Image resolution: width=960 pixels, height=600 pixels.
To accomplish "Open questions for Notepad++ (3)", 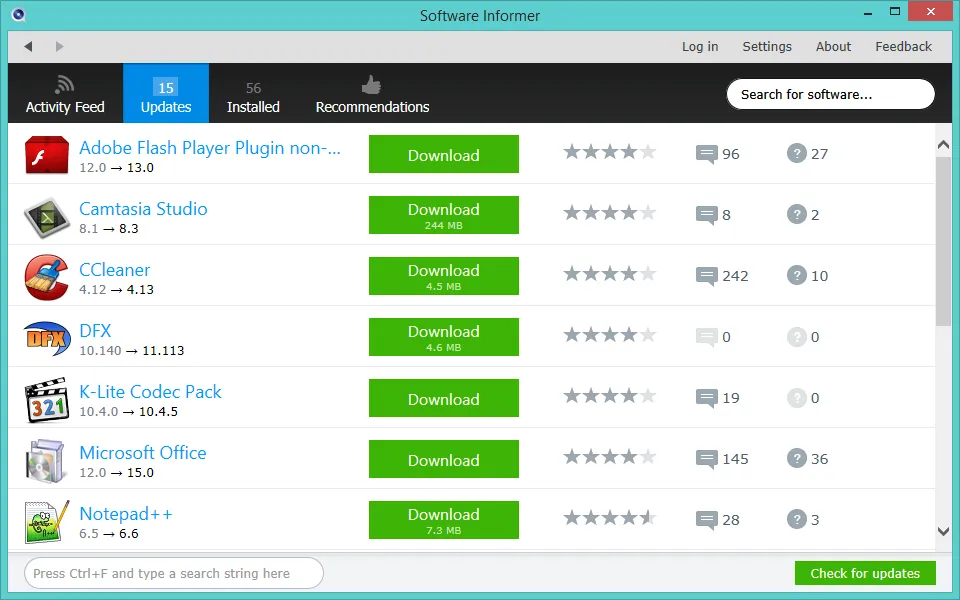I will [x=803, y=520].
